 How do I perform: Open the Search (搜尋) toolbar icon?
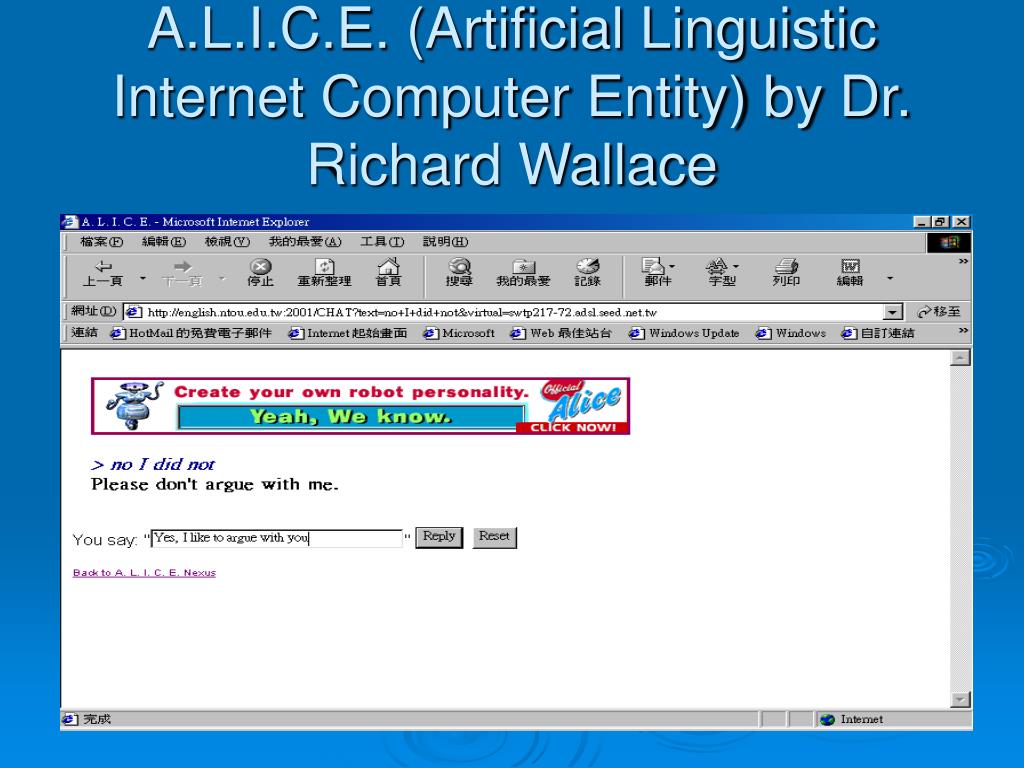pyautogui.click(x=459, y=273)
